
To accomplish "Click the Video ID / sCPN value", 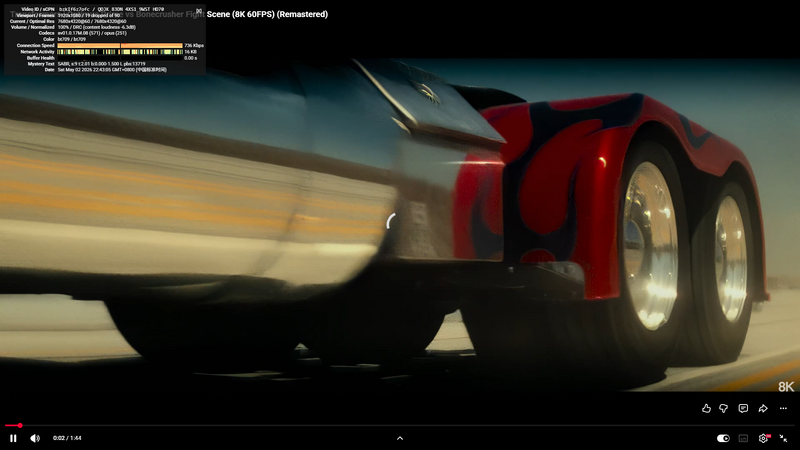I will click(111, 9).
